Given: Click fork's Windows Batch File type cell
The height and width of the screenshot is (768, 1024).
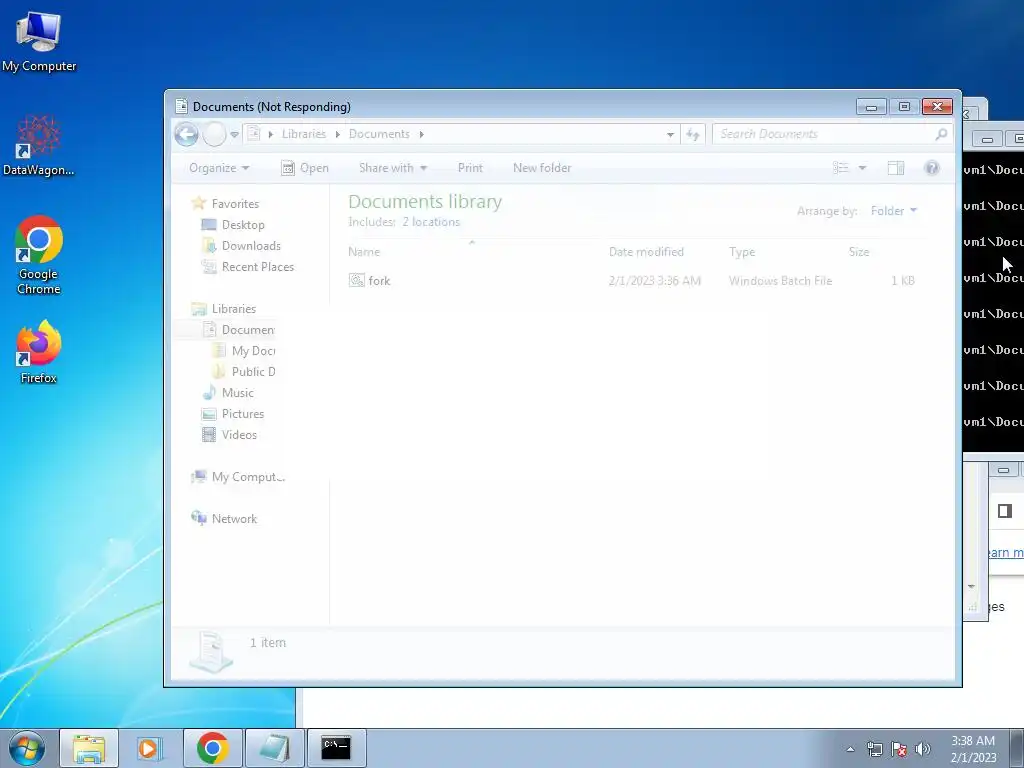Looking at the screenshot, I should point(780,281).
